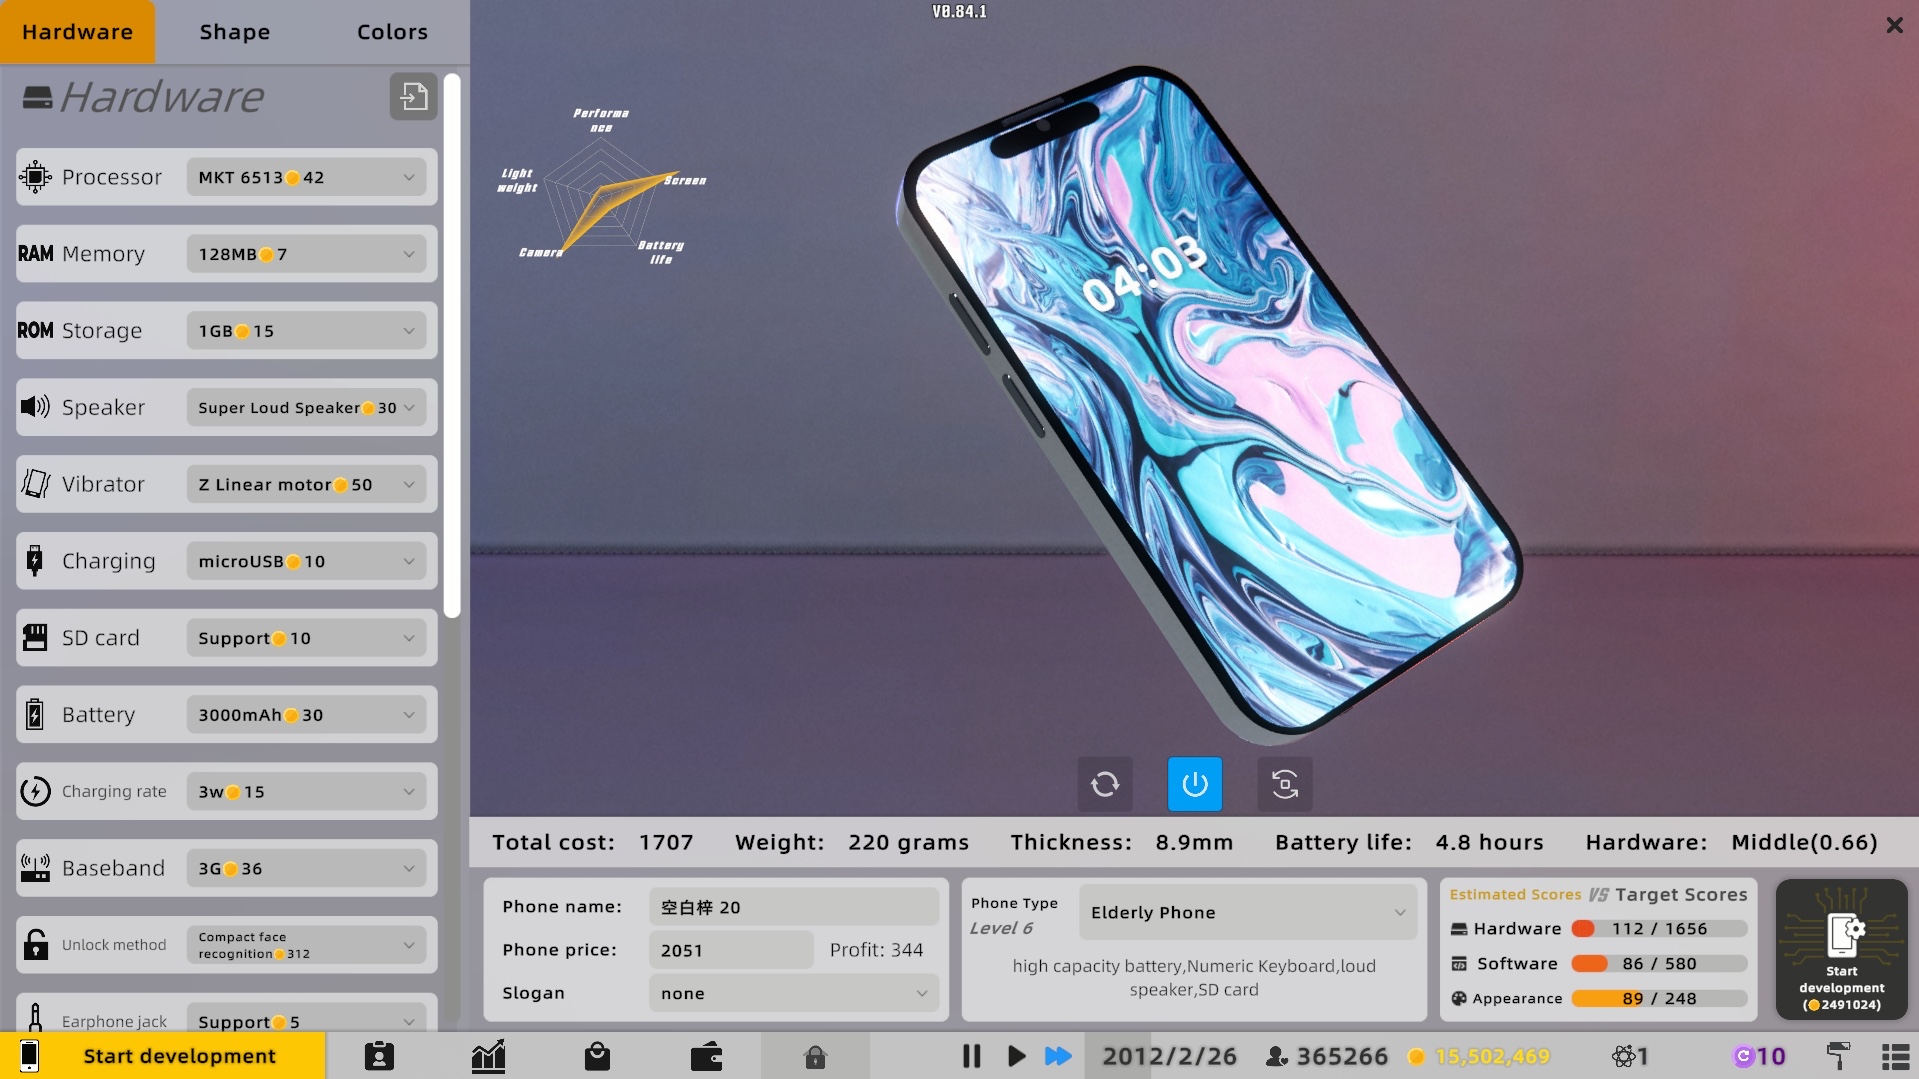
Task: Click the Phone name input field
Action: pyautogui.click(x=794, y=907)
